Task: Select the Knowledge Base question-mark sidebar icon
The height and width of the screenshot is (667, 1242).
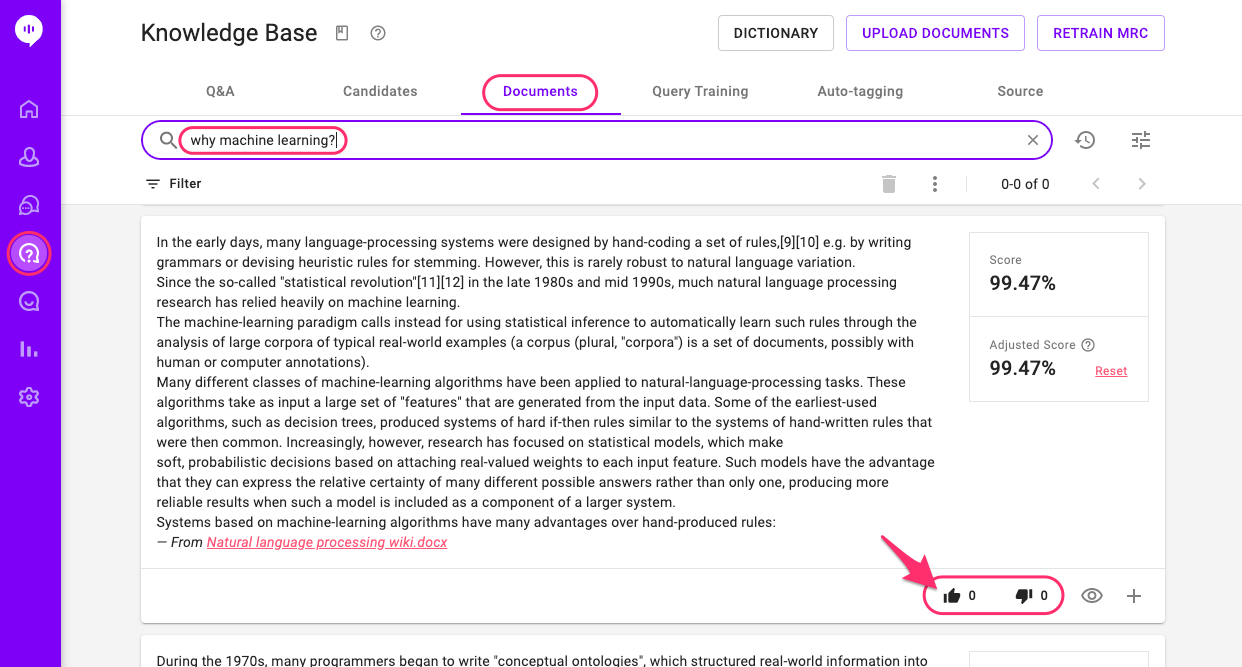Action: click(29, 253)
